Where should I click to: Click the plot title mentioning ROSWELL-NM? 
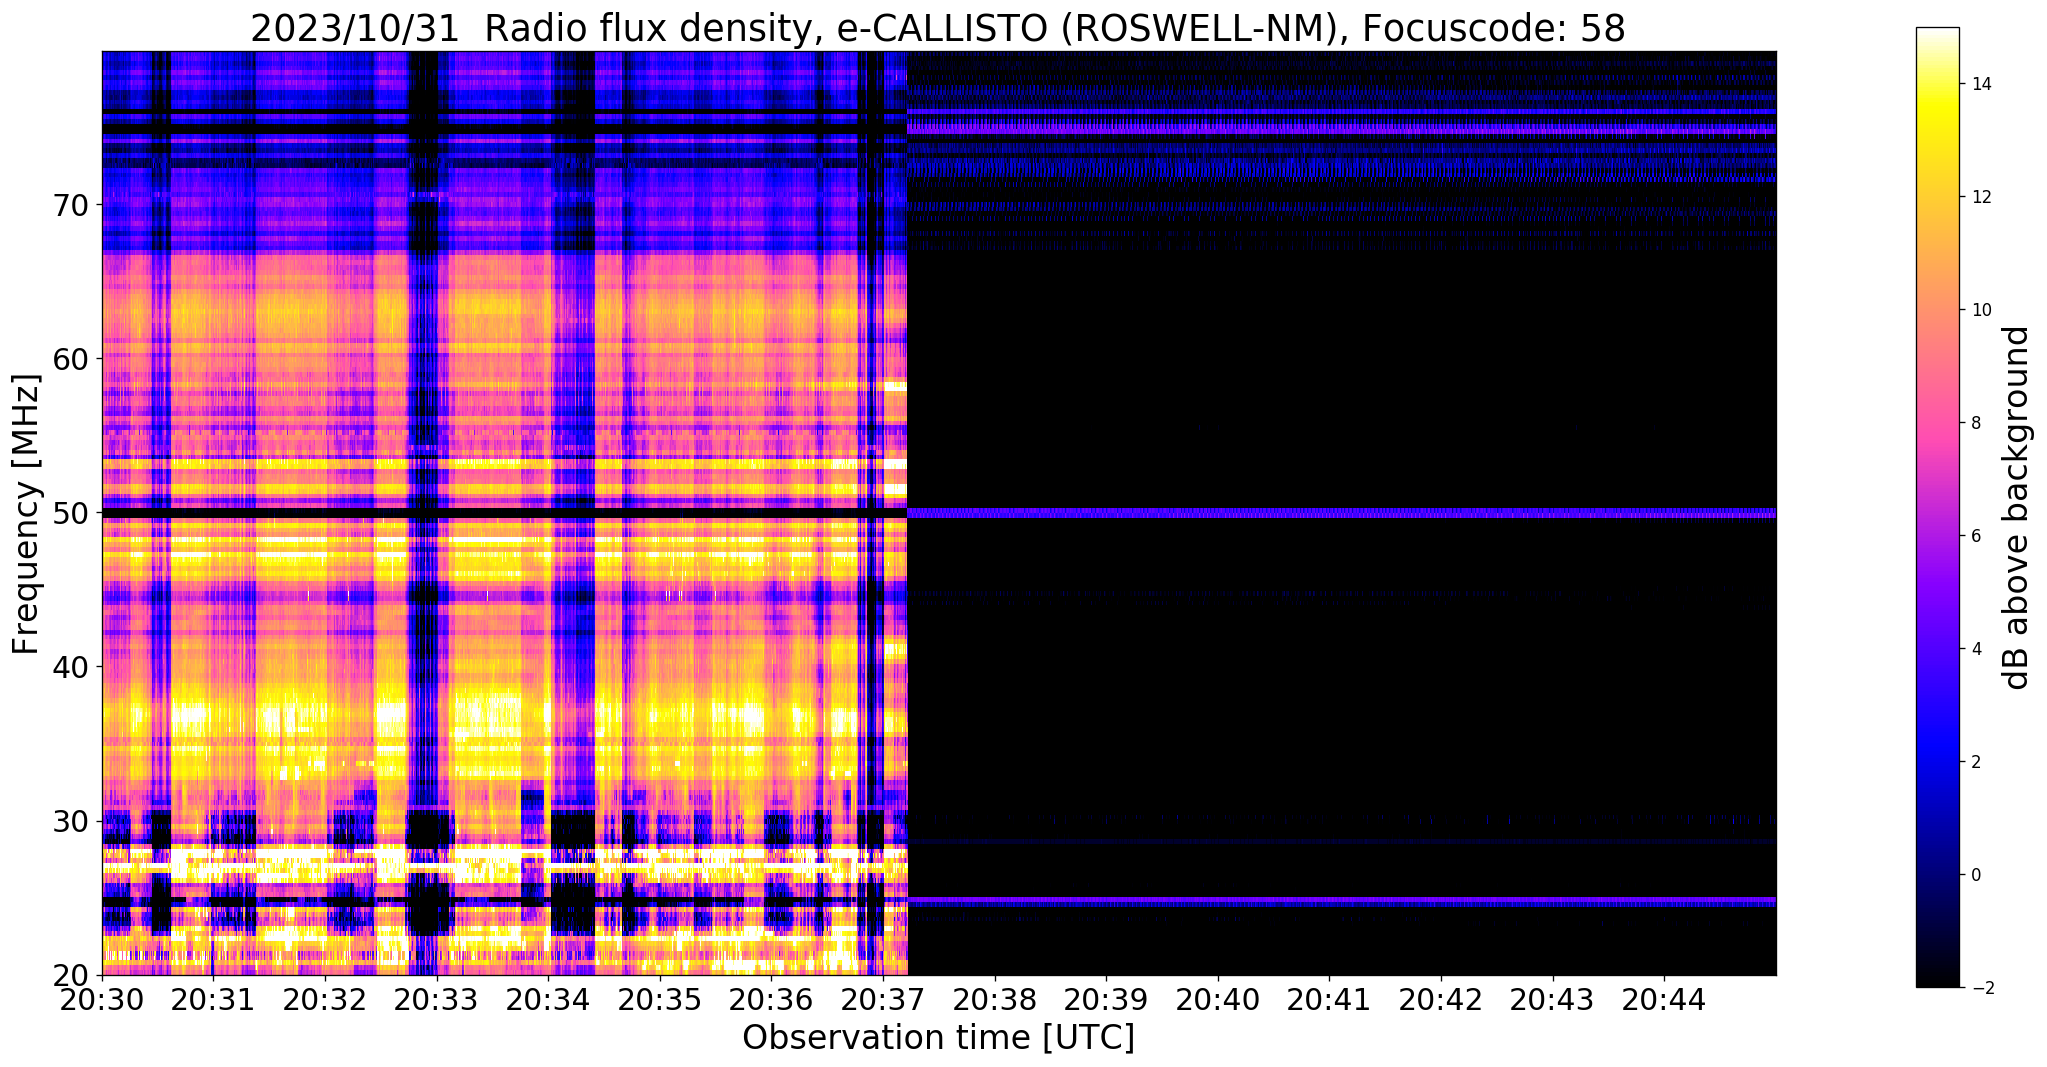point(938,28)
